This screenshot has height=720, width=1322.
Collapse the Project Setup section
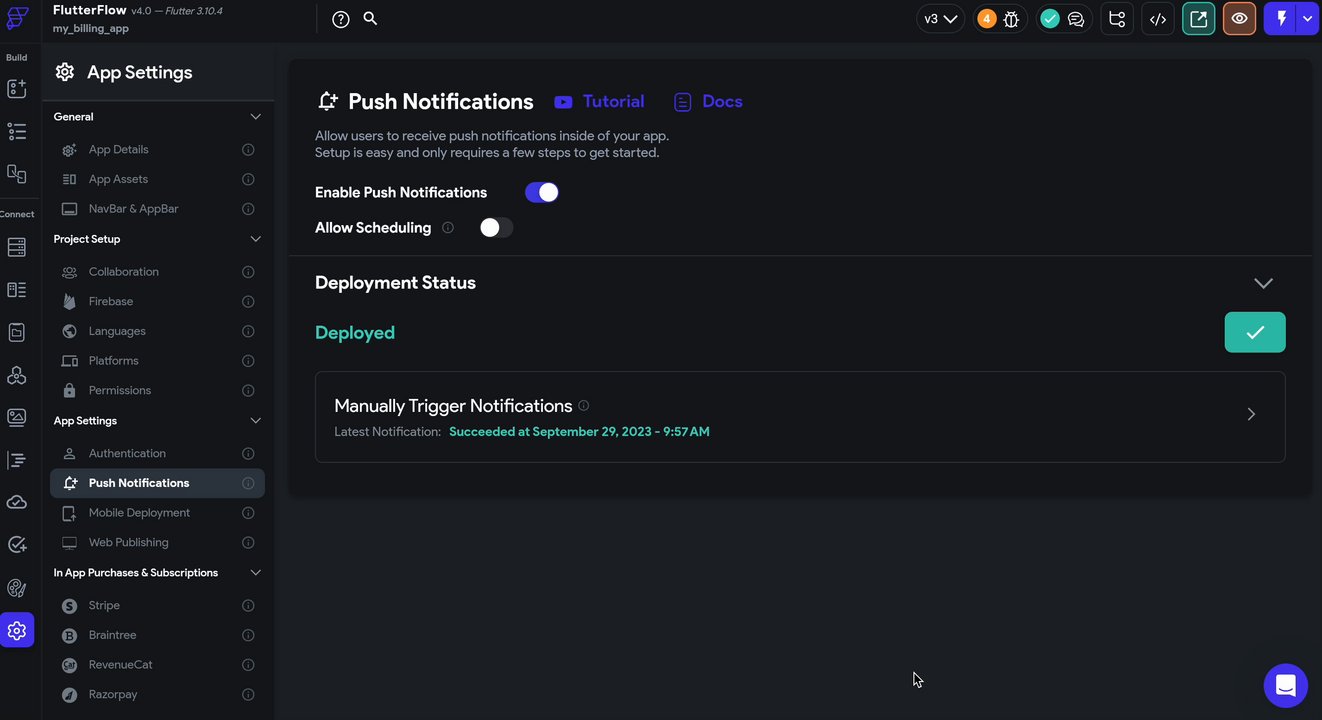[x=255, y=239]
